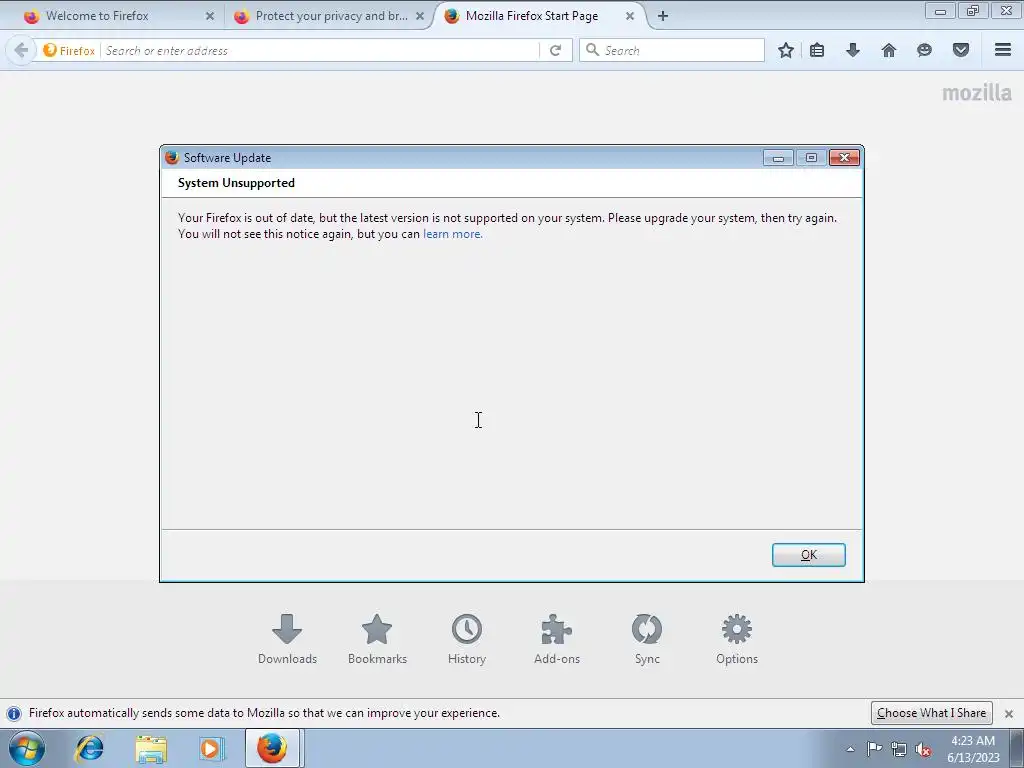Image resolution: width=1024 pixels, height=768 pixels.
Task: Follow the learn more link
Action: pos(453,234)
